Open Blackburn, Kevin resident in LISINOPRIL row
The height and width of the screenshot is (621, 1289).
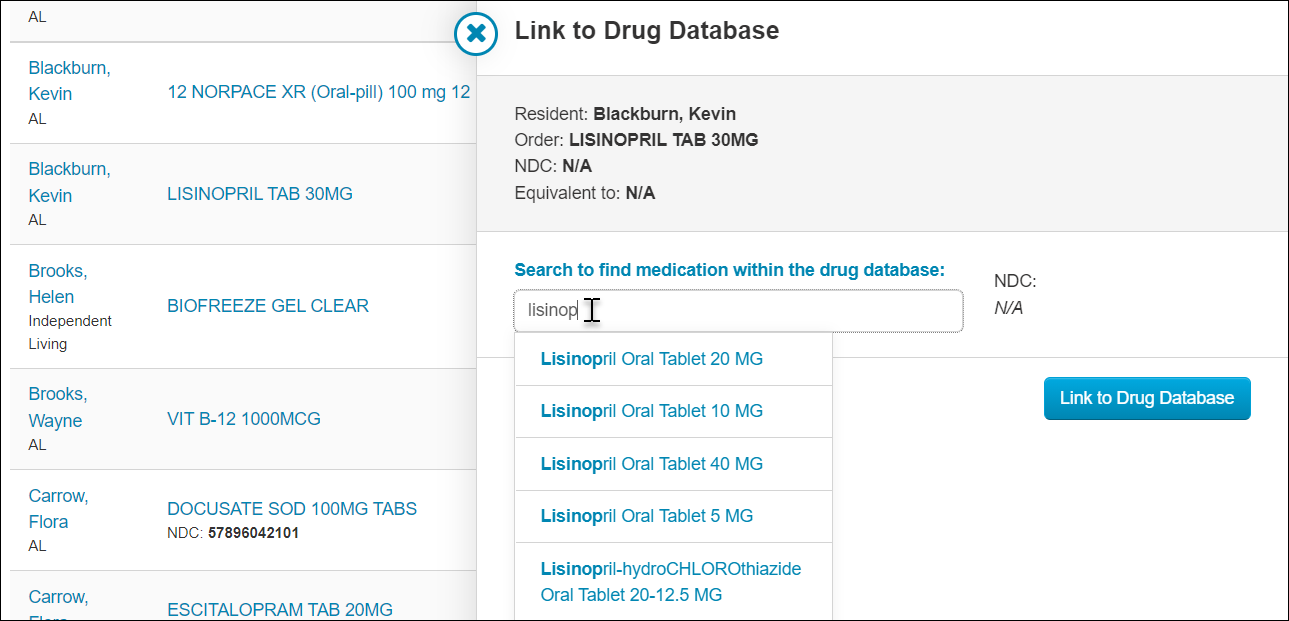point(69,182)
